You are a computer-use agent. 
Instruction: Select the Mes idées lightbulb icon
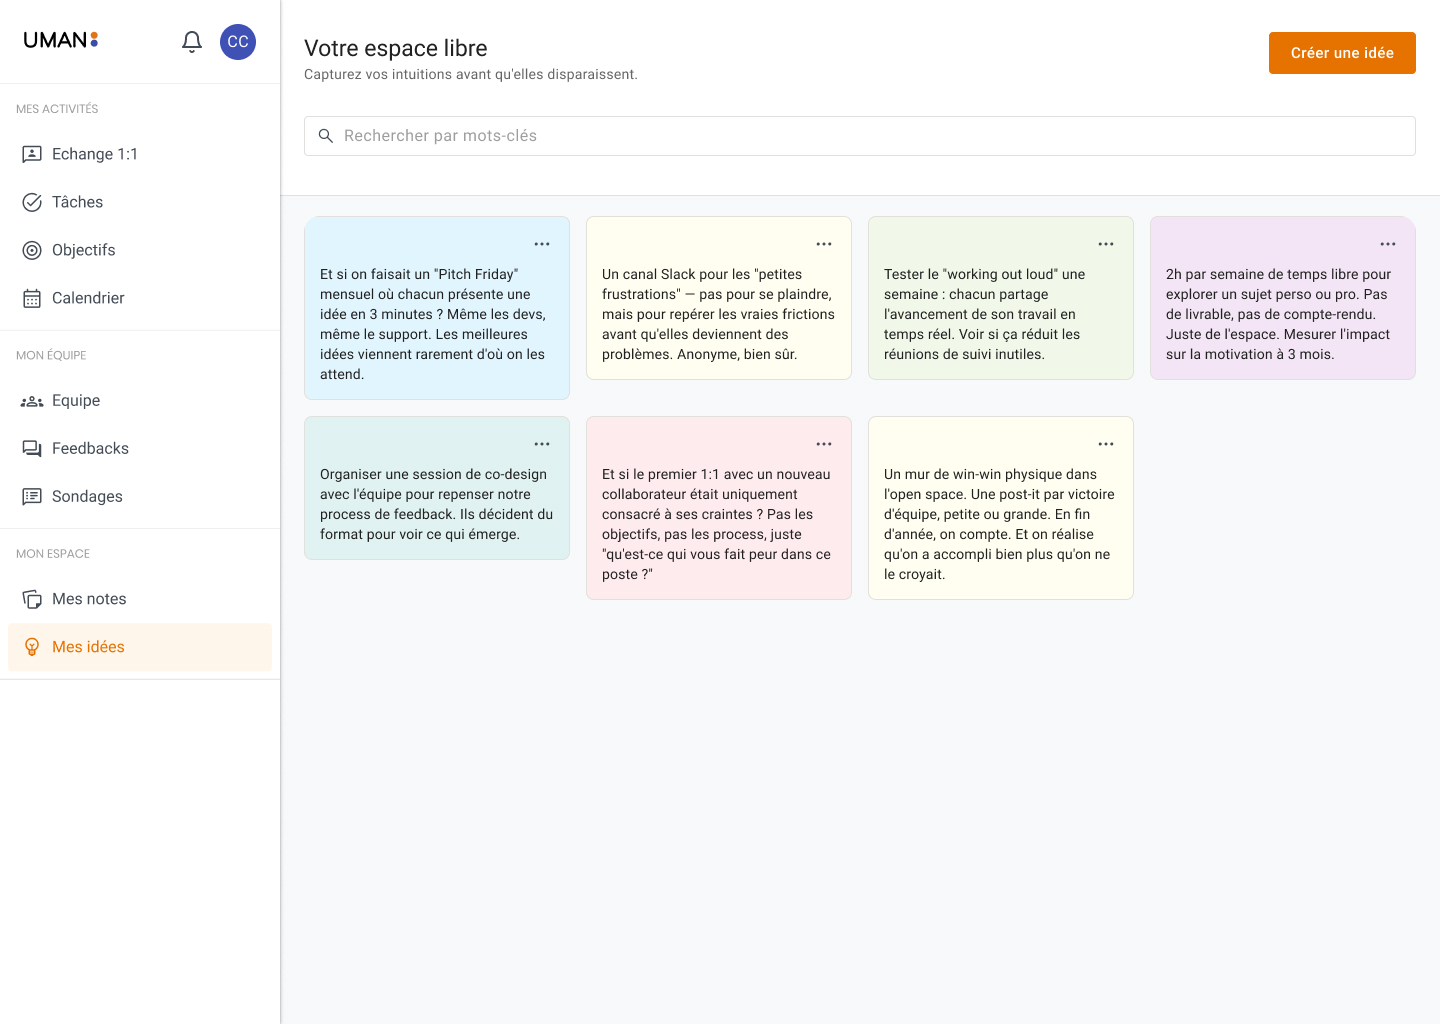(31, 646)
